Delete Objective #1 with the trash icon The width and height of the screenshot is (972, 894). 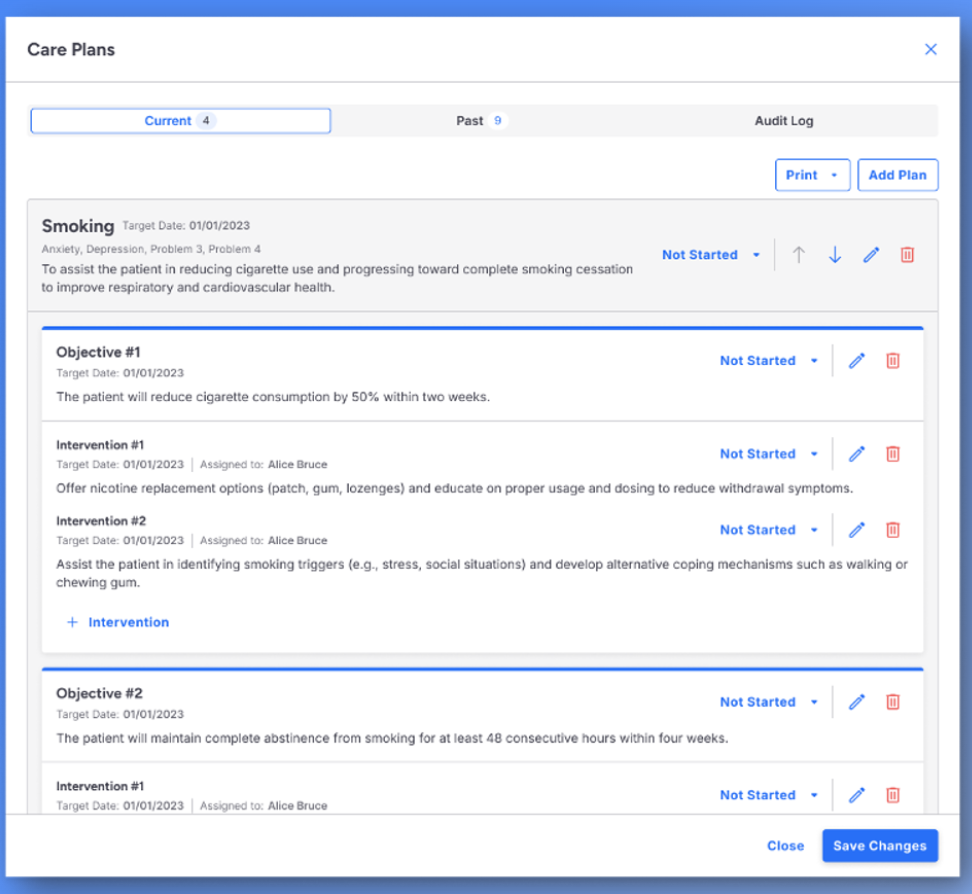point(893,361)
